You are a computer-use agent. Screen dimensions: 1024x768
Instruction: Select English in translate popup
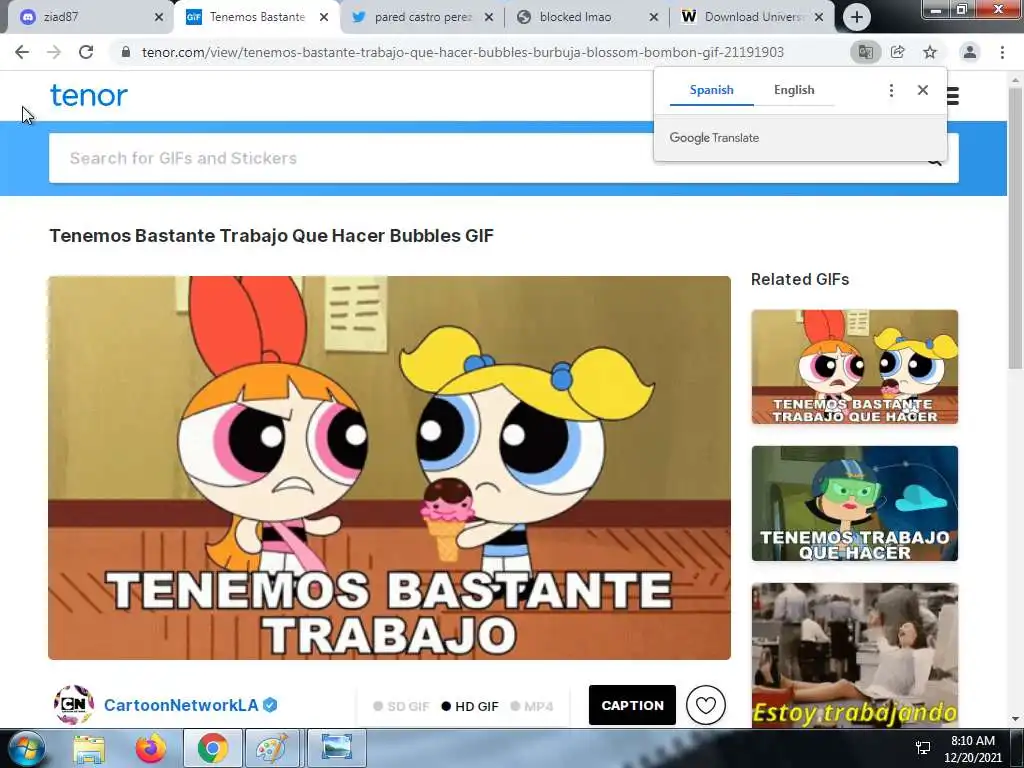(794, 90)
